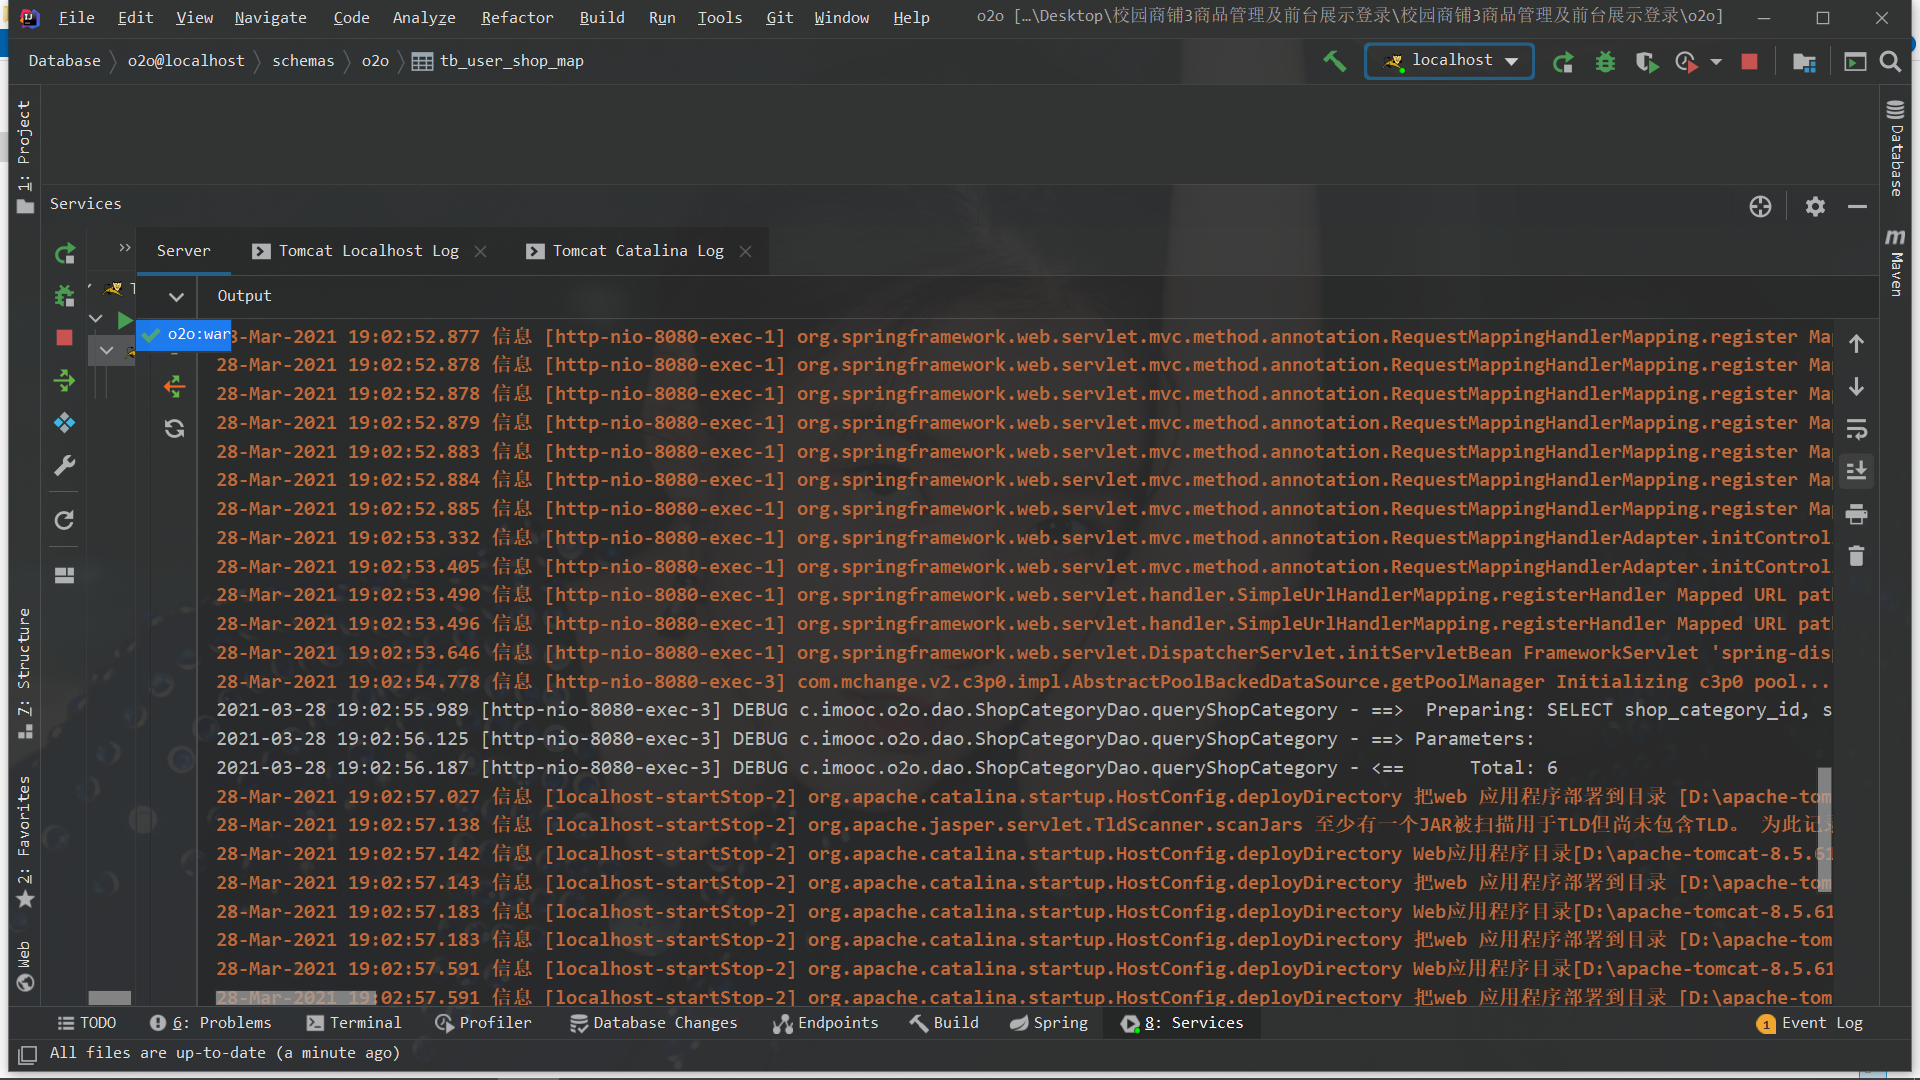
Task: Build project with the green hammer icon
Action: (x=1334, y=61)
